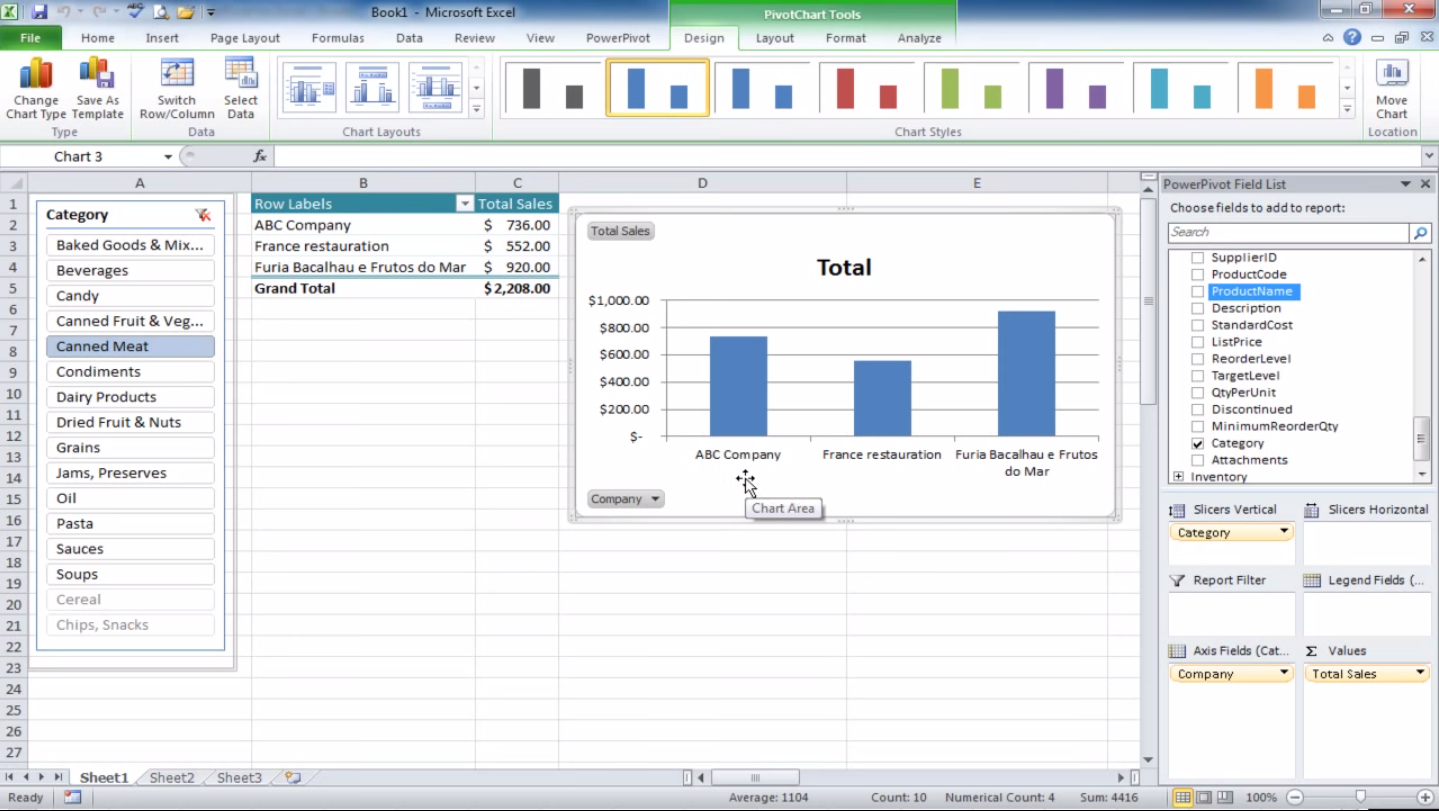The image size is (1439, 811).
Task: Select the second chart layout thumbnail
Action: (372, 88)
